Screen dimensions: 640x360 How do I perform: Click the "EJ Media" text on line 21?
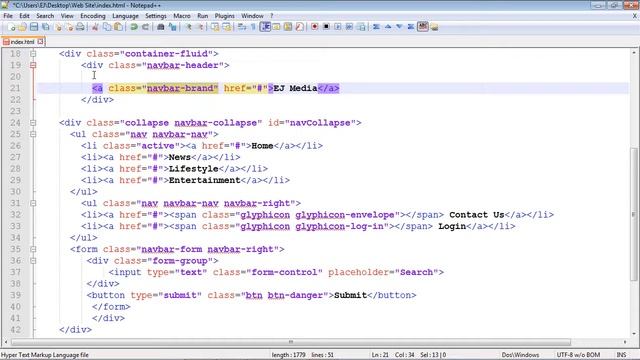click(x=295, y=88)
